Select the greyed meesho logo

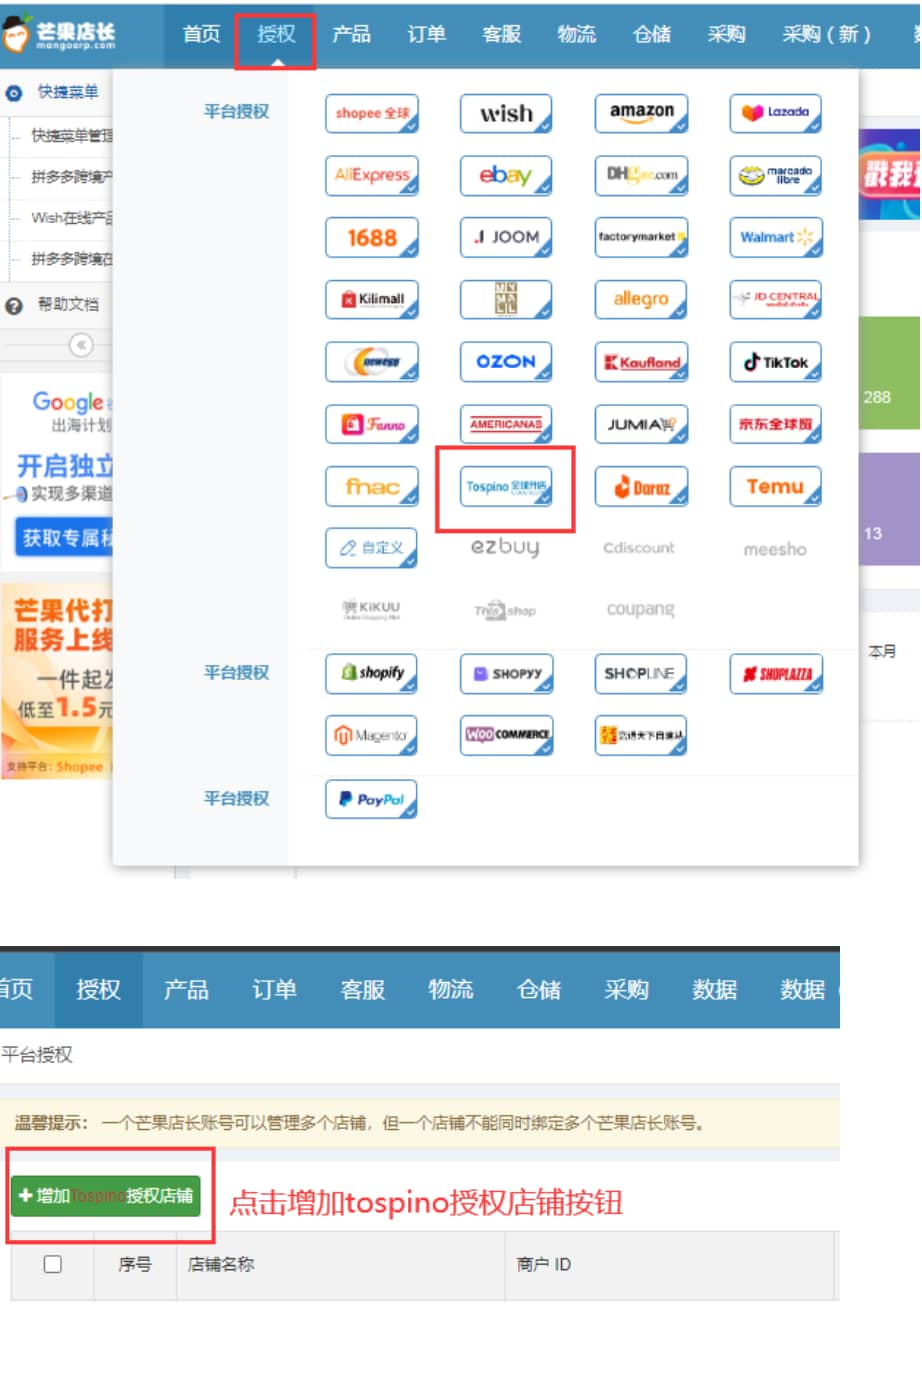pos(775,549)
